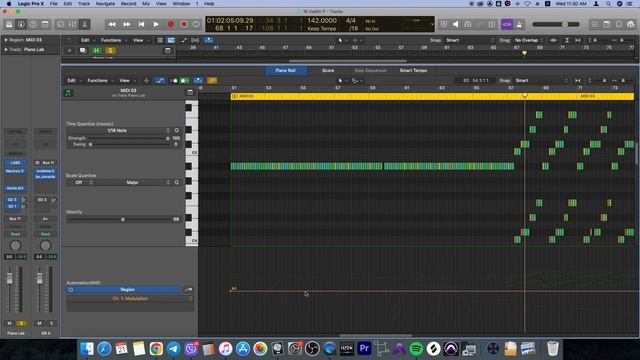
Task: Open the Loop Browser button
Action: pyautogui.click(x=619, y=24)
